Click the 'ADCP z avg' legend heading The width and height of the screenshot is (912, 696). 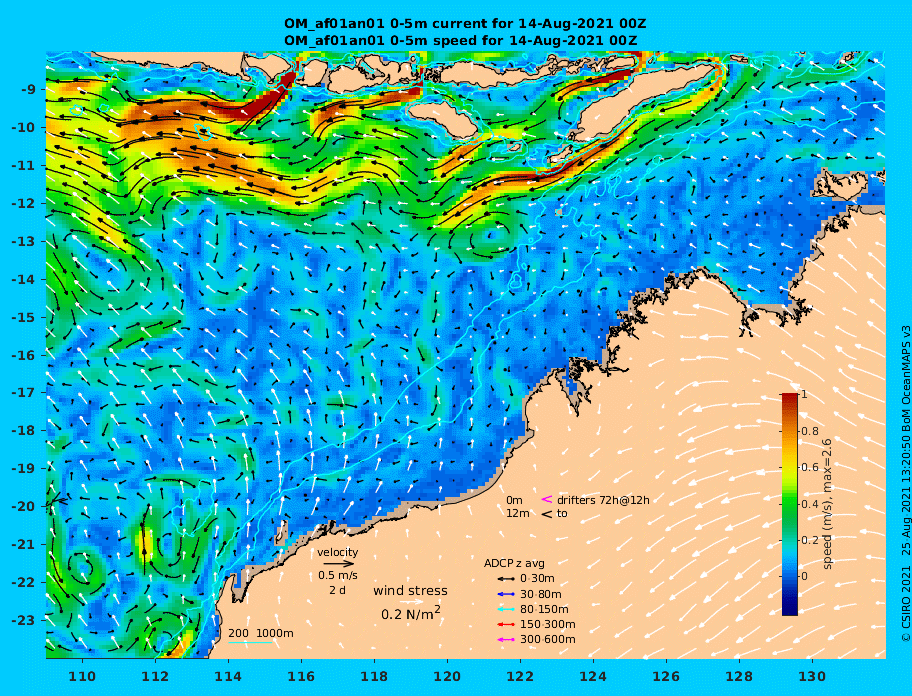point(514,563)
